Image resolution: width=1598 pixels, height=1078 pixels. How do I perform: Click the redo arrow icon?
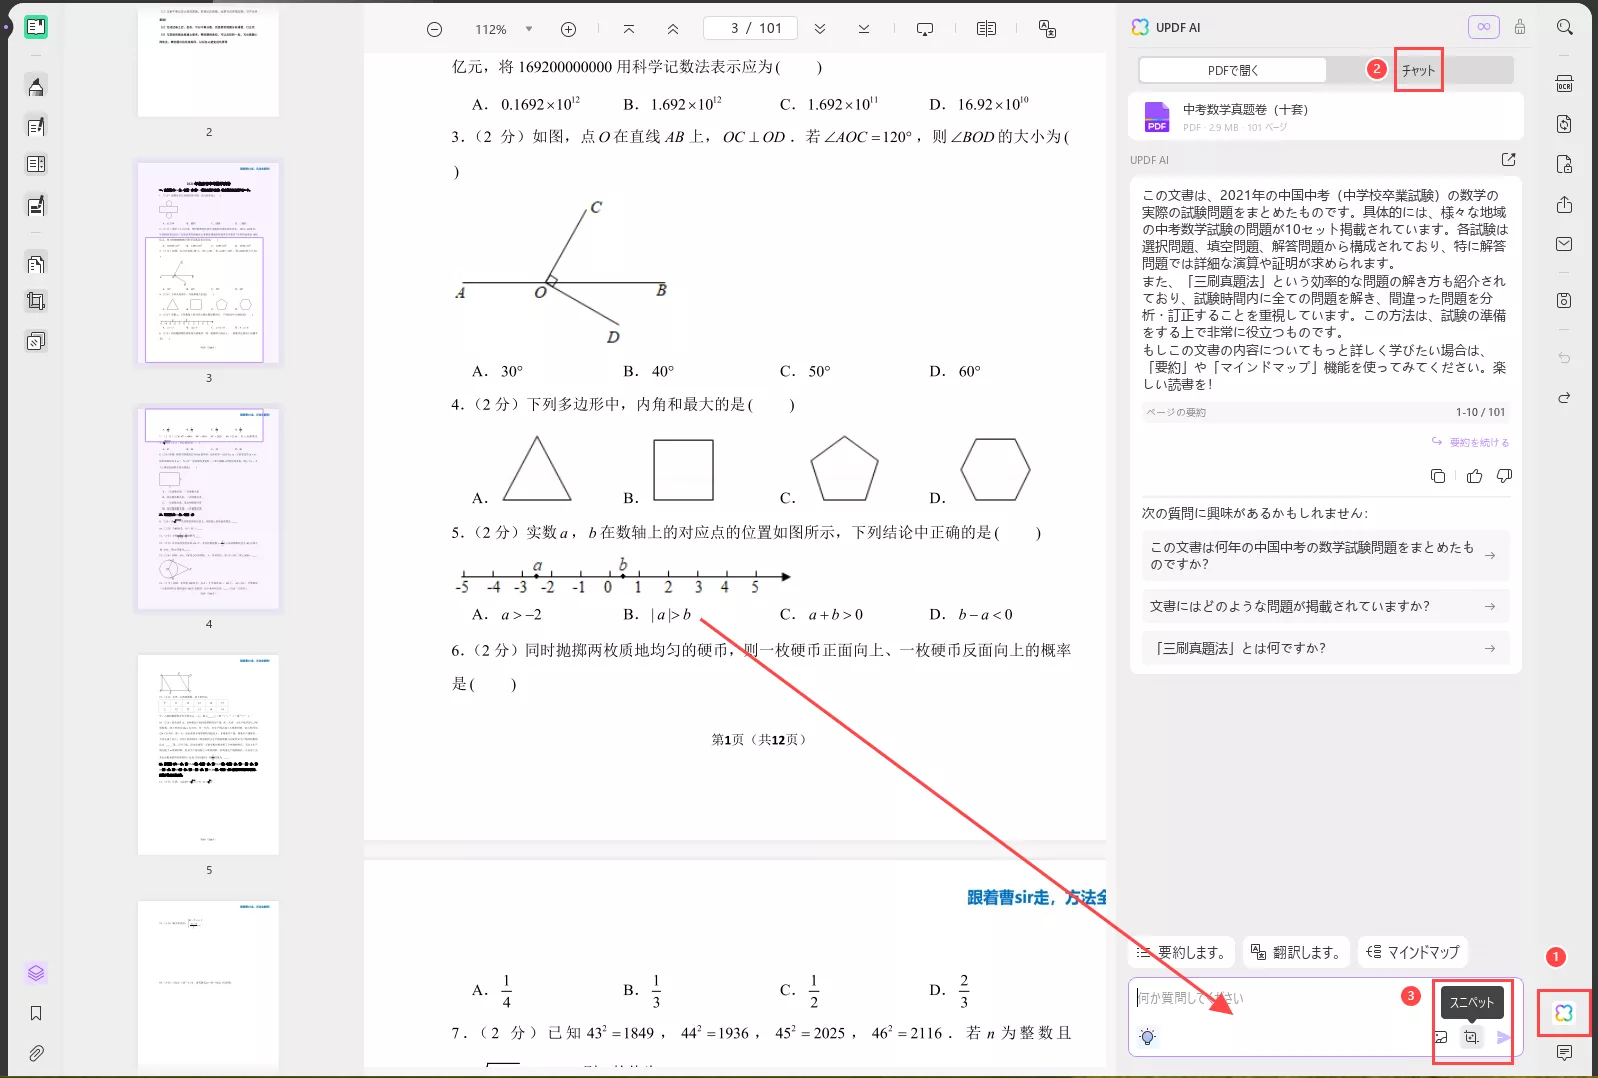[1565, 397]
